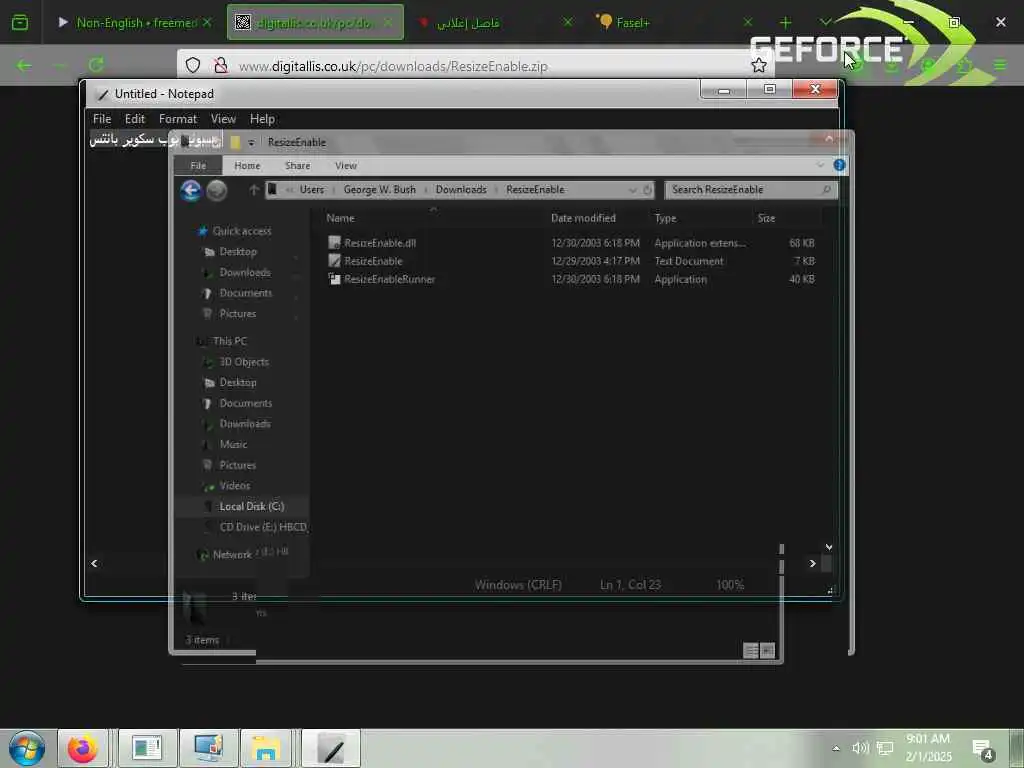
Task: Reload the page in the browser
Action: (x=97, y=65)
